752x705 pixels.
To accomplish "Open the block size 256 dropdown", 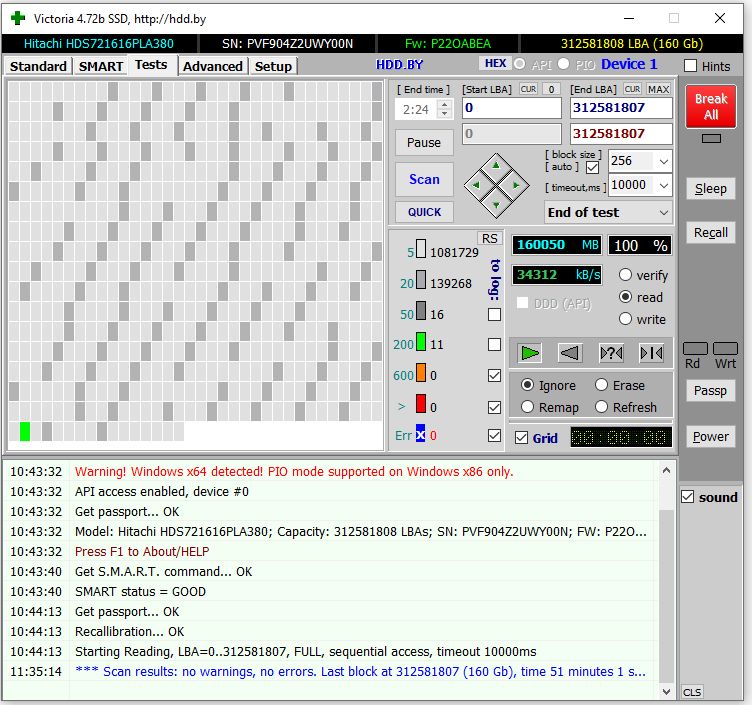I will pos(664,161).
